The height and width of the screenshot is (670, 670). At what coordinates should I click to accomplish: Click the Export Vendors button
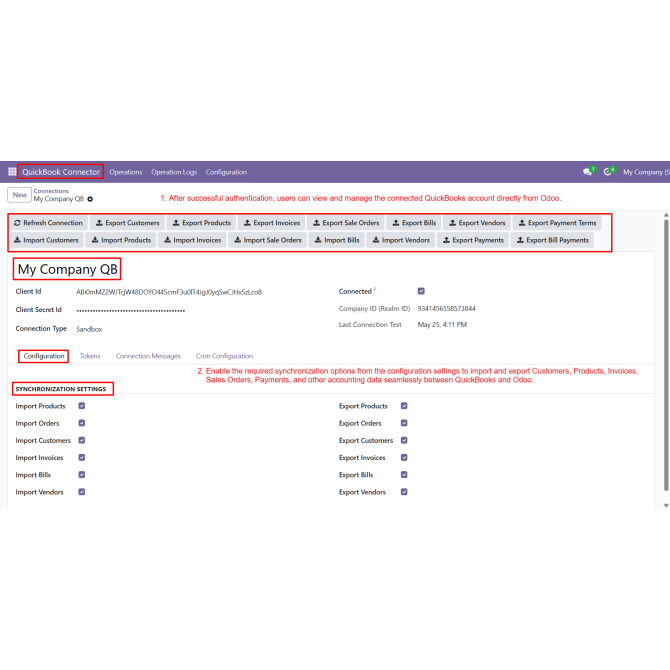[477, 223]
